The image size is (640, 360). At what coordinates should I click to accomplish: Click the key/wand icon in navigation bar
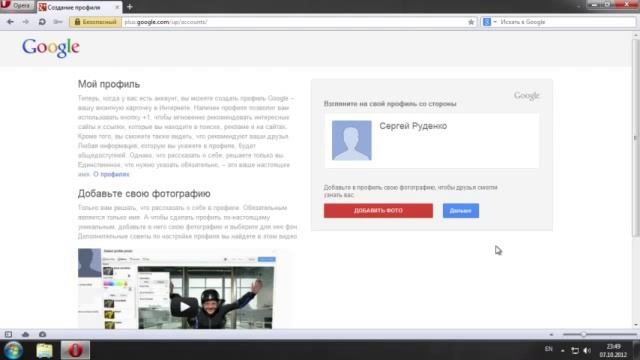pyautogui.click(x=58, y=22)
